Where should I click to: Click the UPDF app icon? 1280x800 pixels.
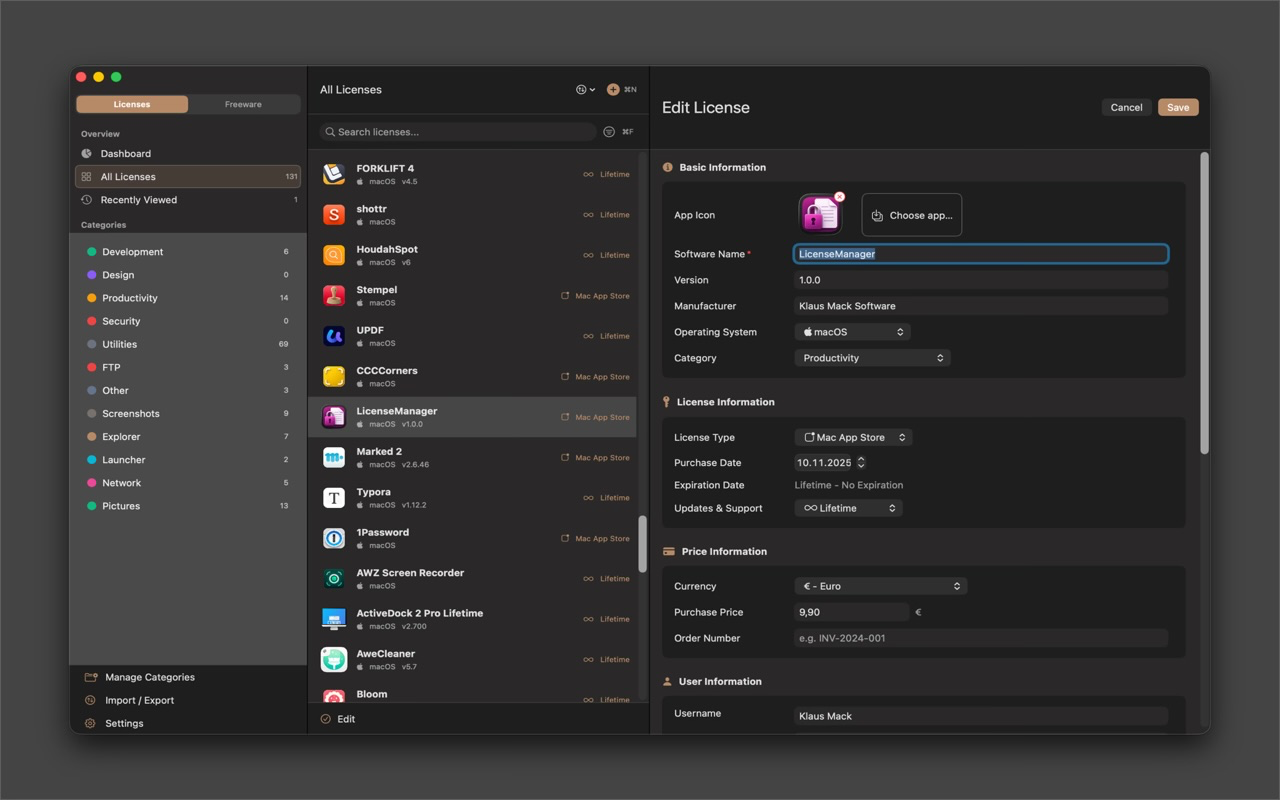click(334, 336)
